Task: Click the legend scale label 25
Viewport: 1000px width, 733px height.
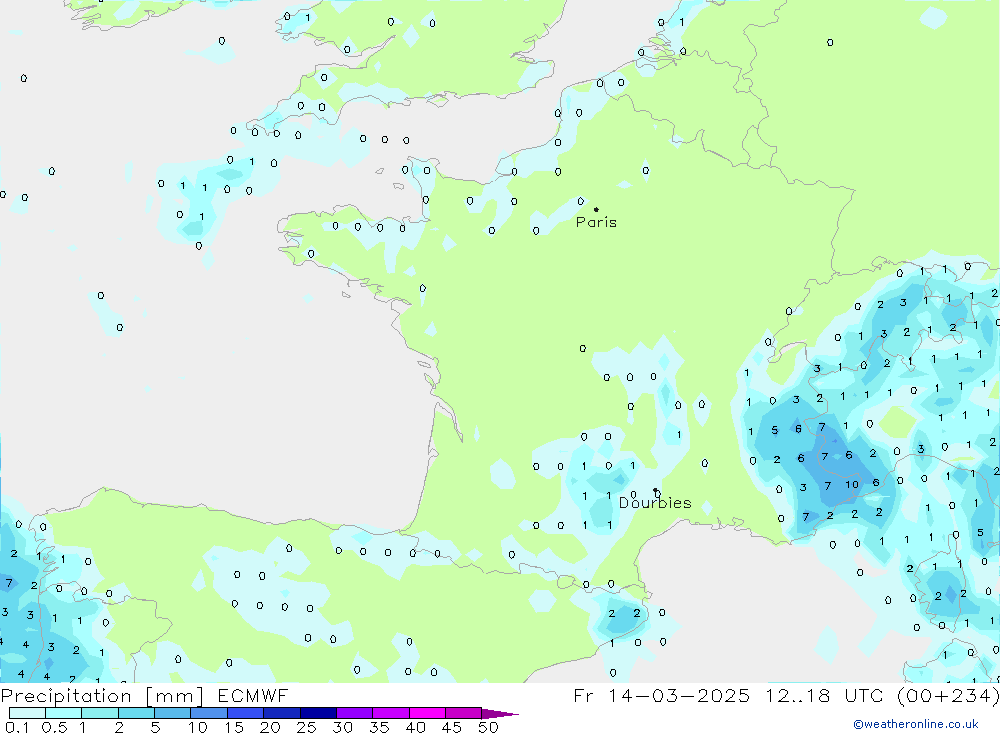Action: point(306,727)
